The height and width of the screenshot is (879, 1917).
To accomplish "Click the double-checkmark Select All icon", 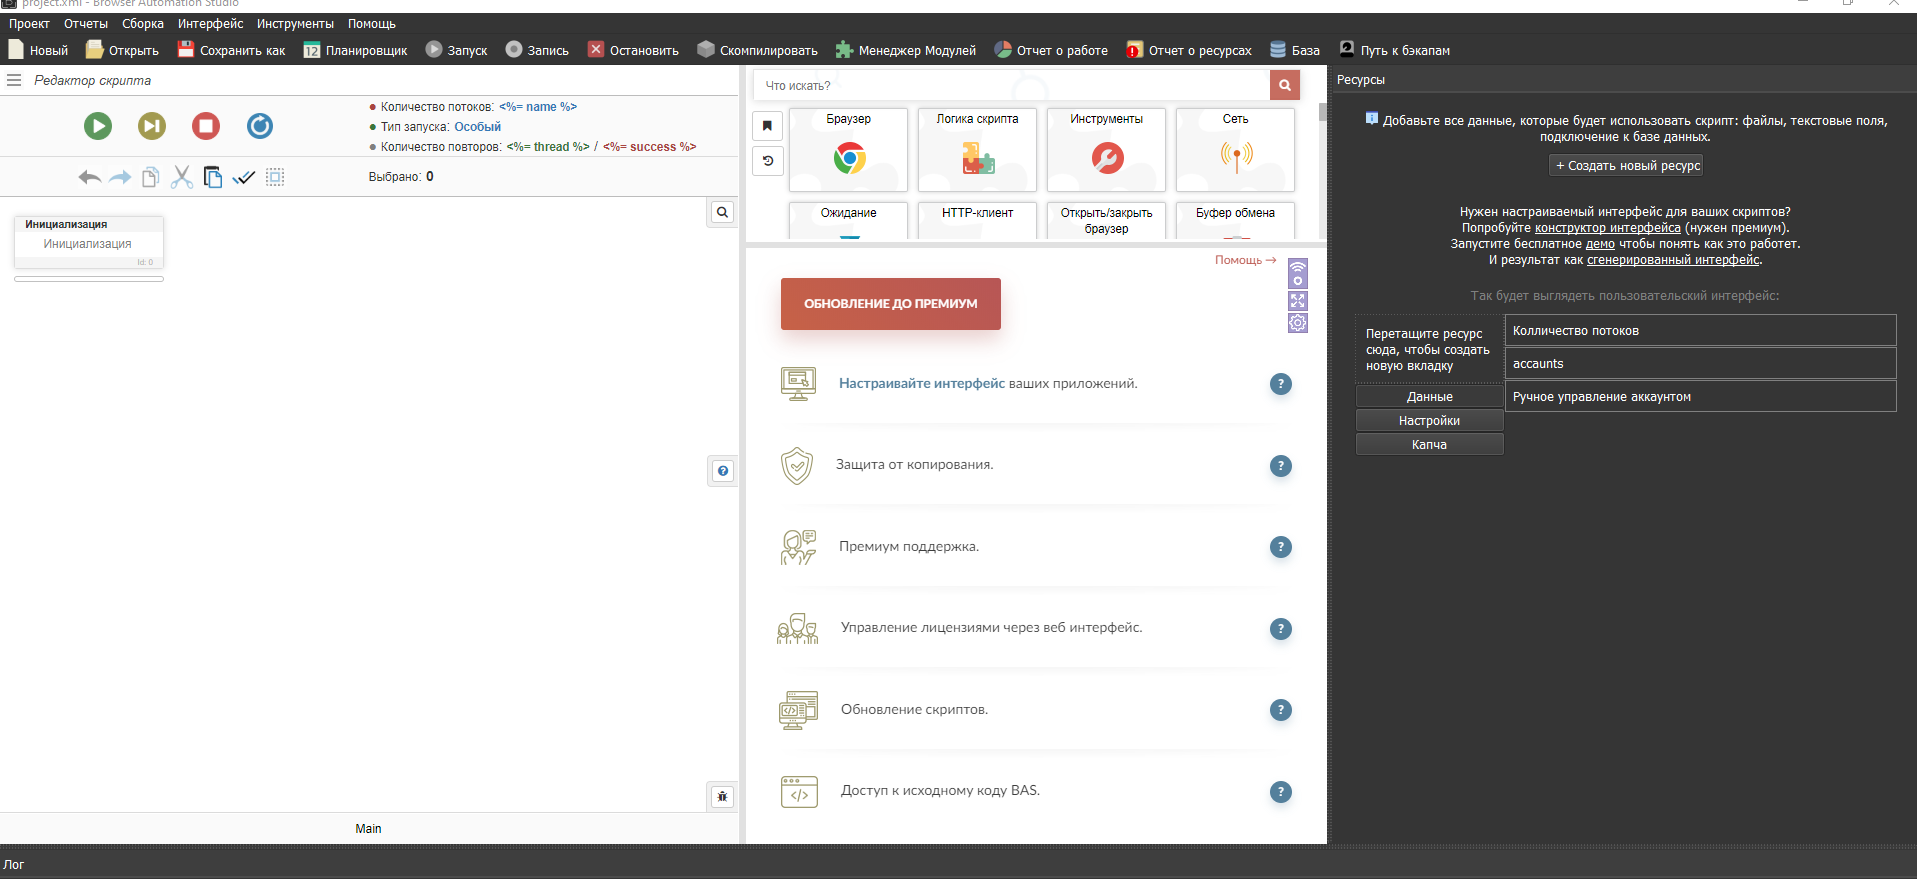I will (x=244, y=177).
